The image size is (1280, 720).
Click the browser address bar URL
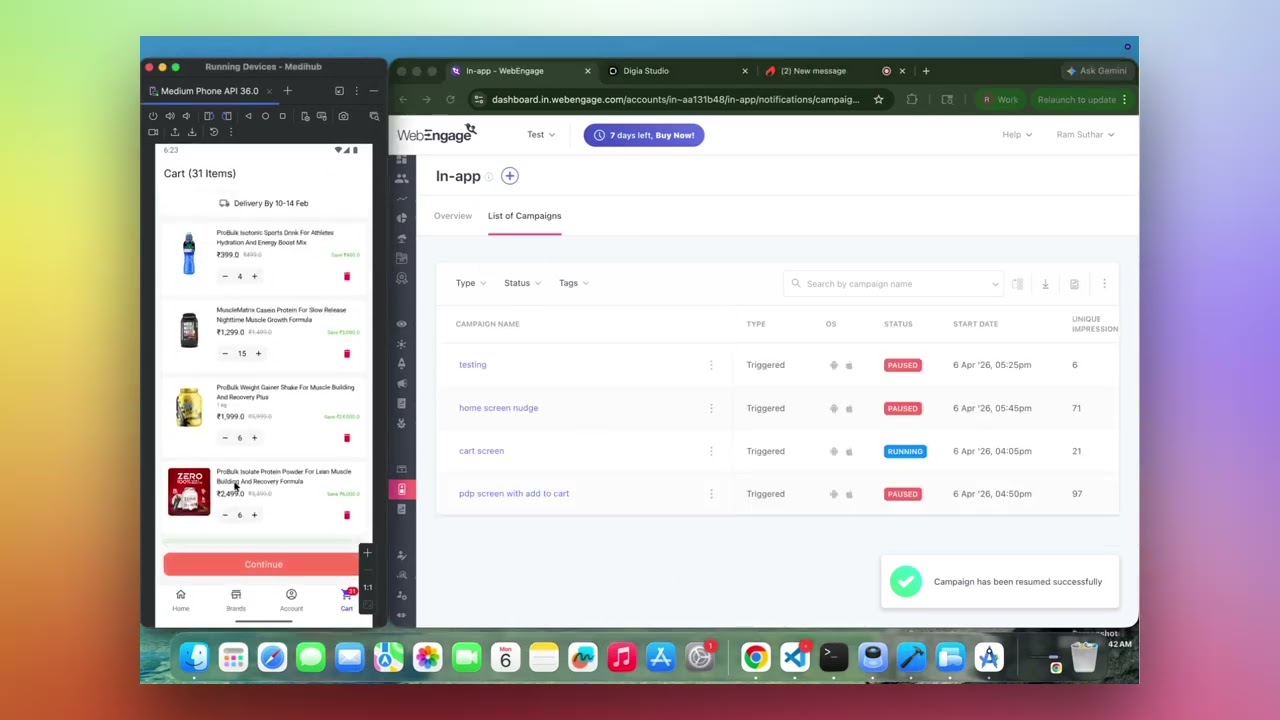click(x=675, y=99)
